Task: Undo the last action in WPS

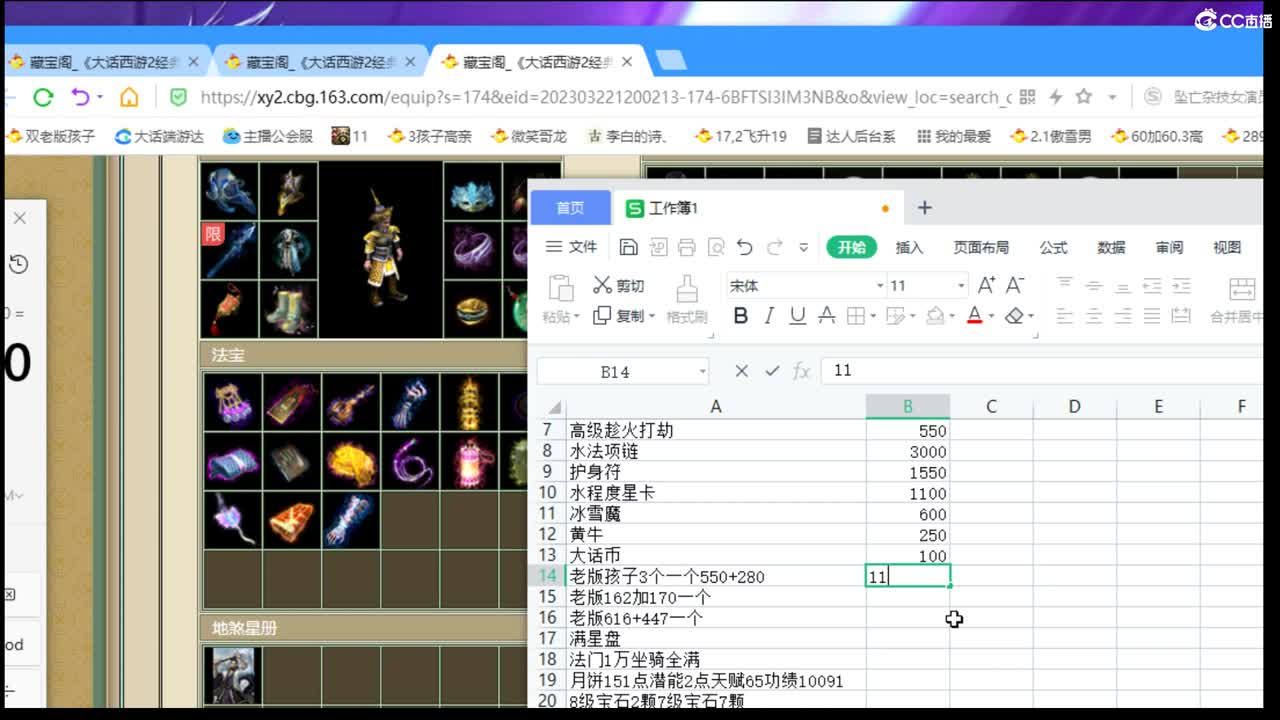Action: tap(744, 247)
